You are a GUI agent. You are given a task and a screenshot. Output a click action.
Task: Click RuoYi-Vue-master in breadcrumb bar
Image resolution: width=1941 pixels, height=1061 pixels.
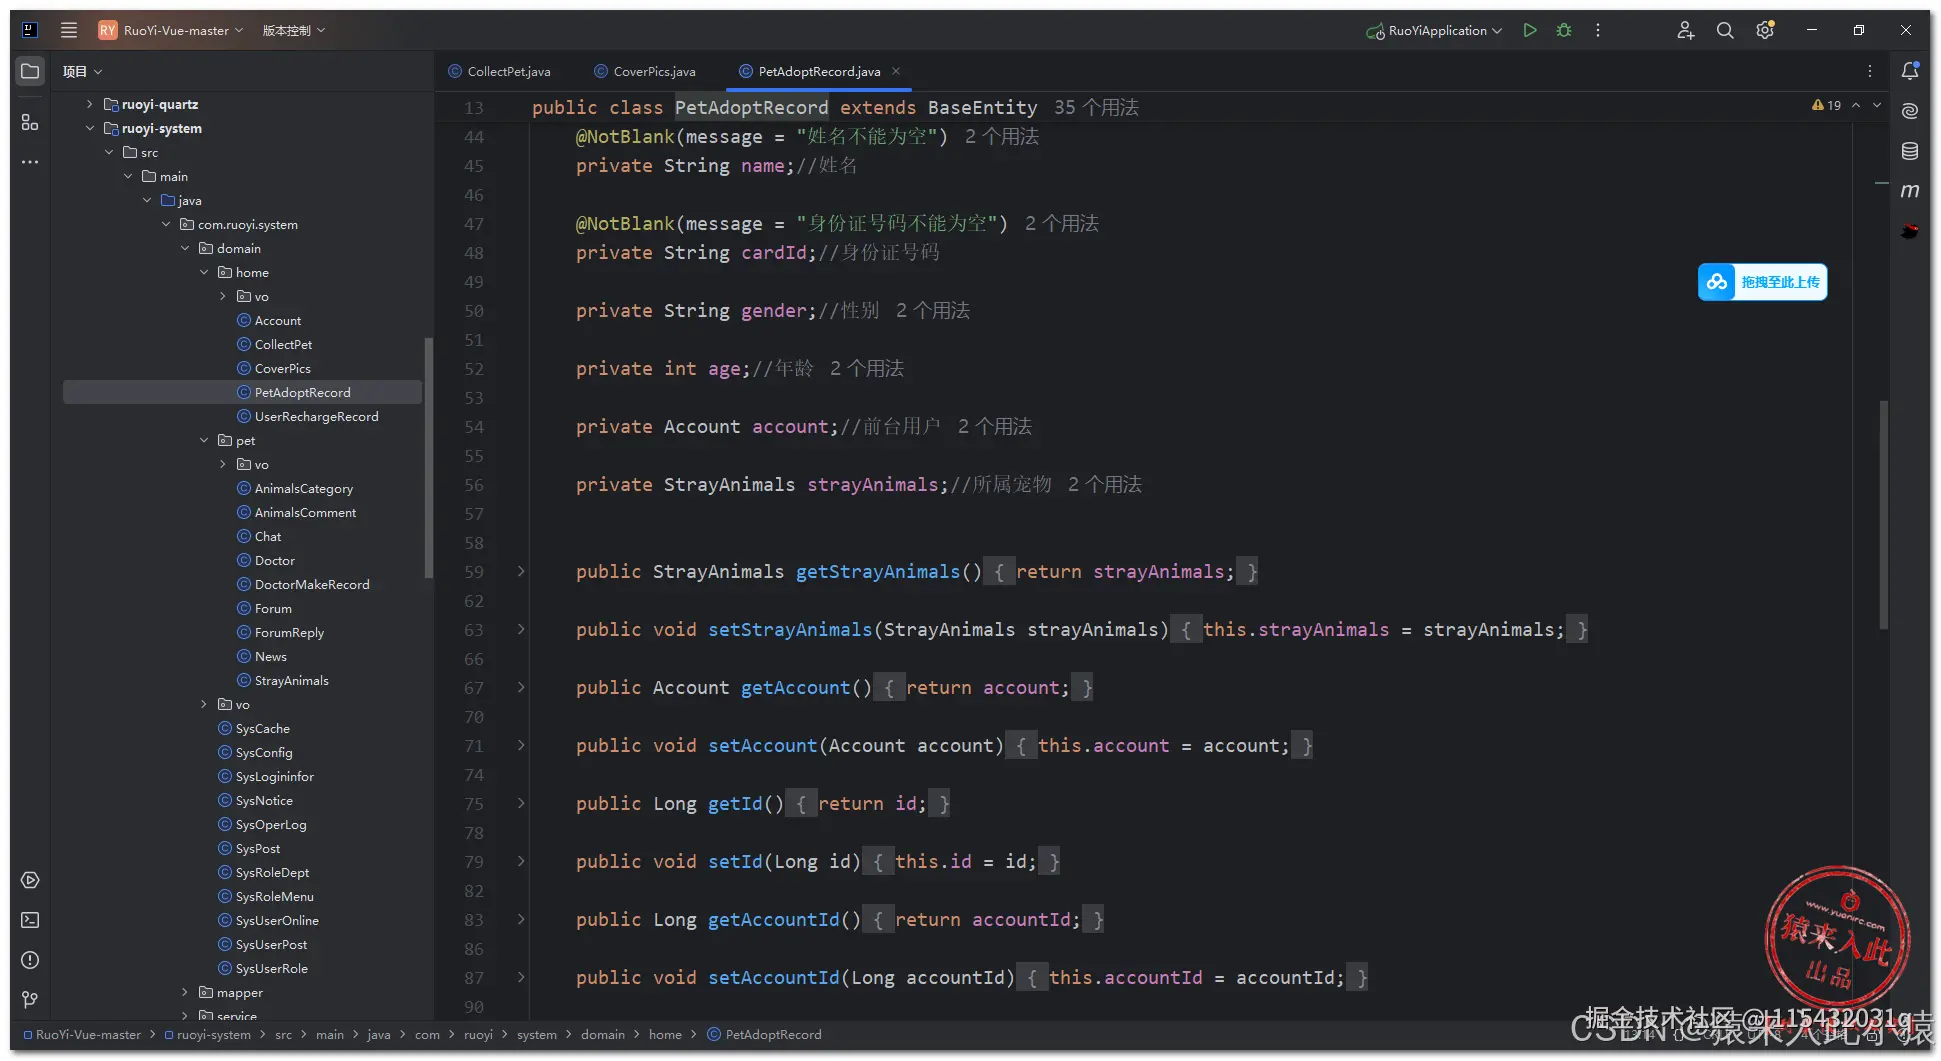pos(83,1034)
